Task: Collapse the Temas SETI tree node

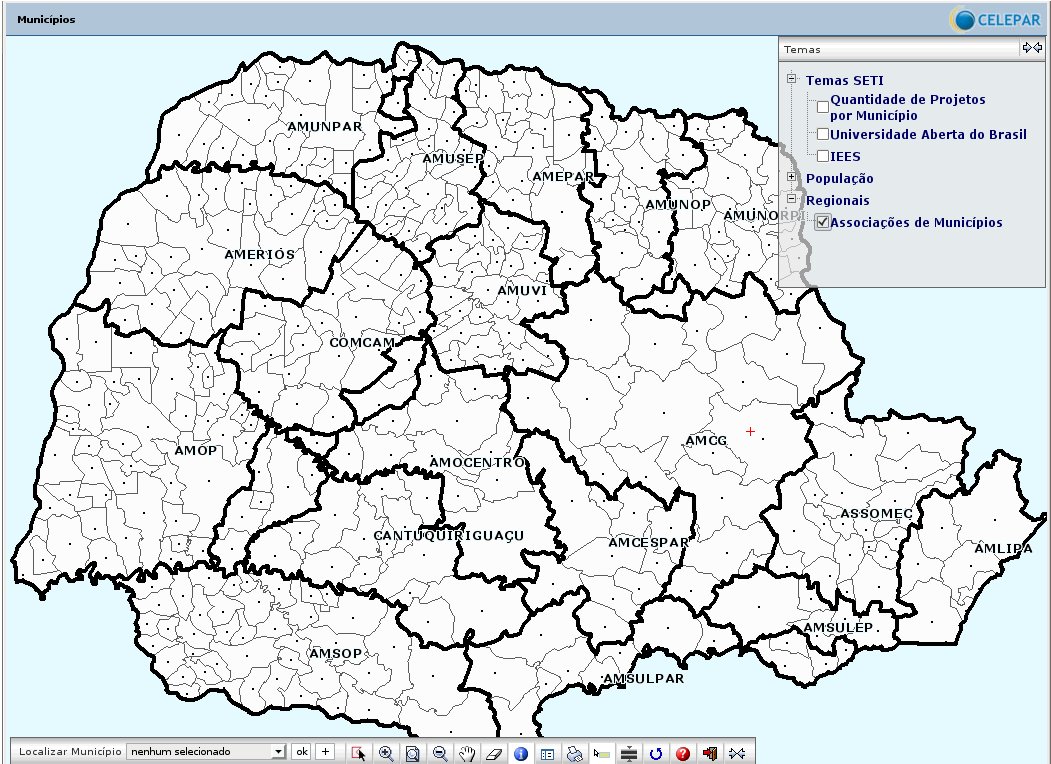Action: [x=791, y=79]
